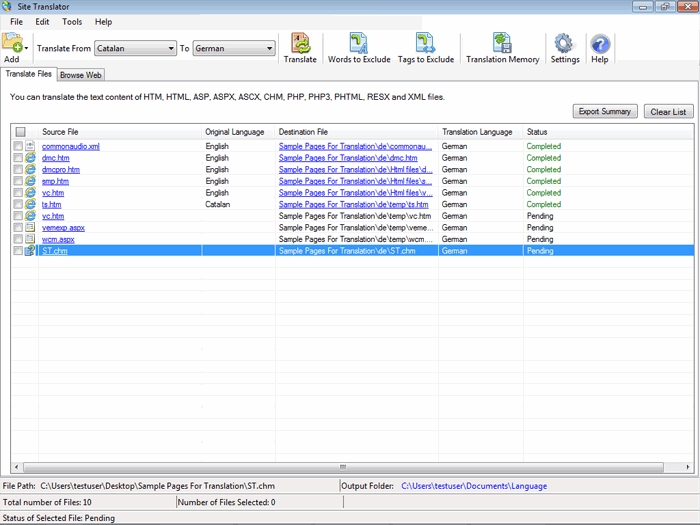
Task: Open Translation Memory tool
Action: (x=503, y=48)
